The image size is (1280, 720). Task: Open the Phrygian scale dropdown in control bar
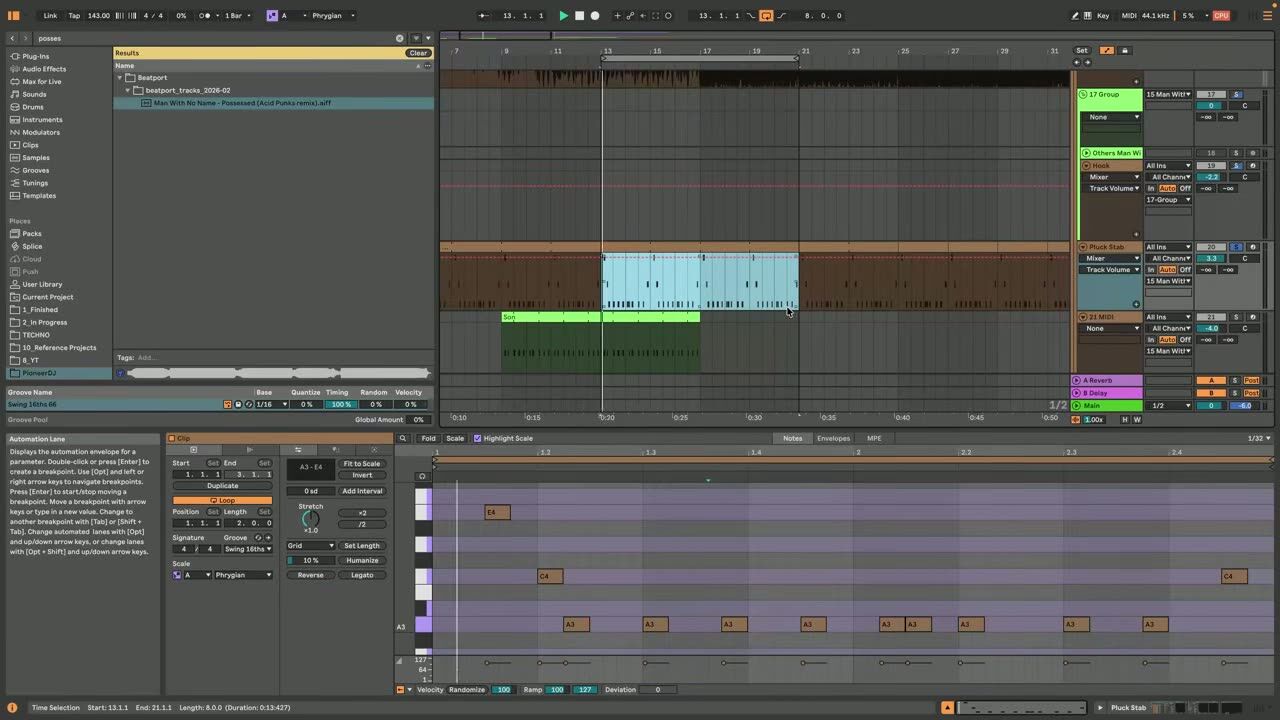pyautogui.click(x=332, y=16)
